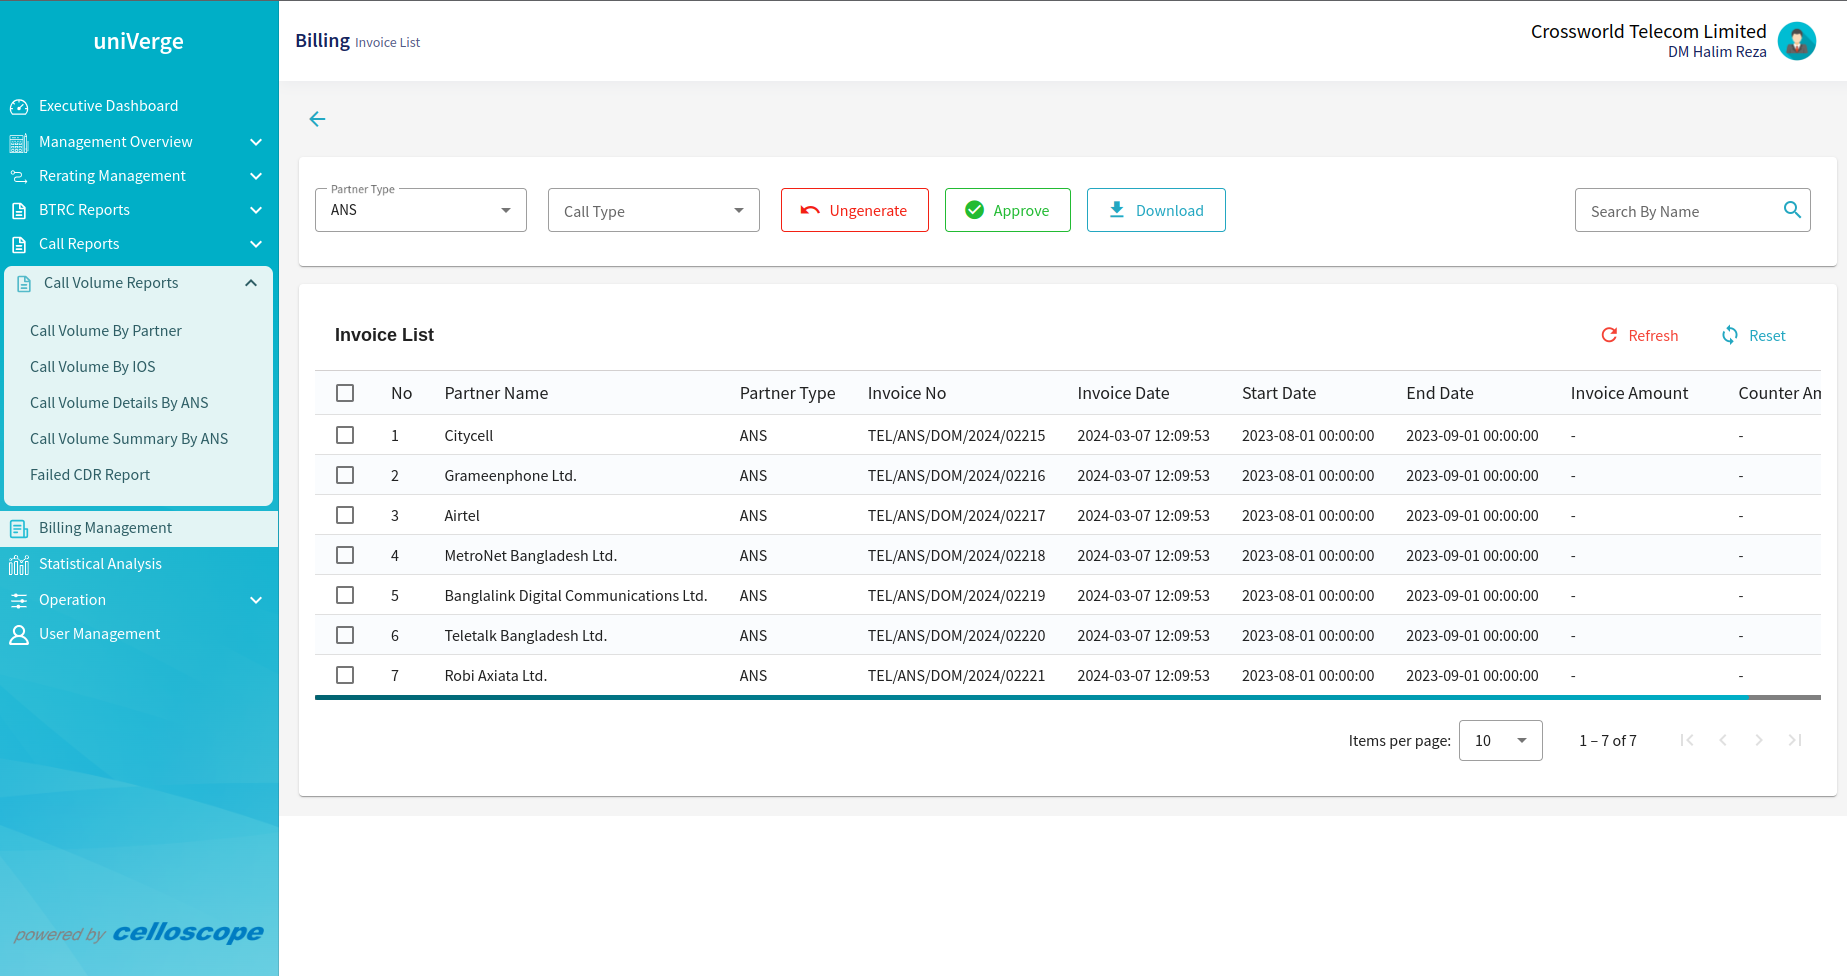Check the Airtel invoice row

coord(345,515)
